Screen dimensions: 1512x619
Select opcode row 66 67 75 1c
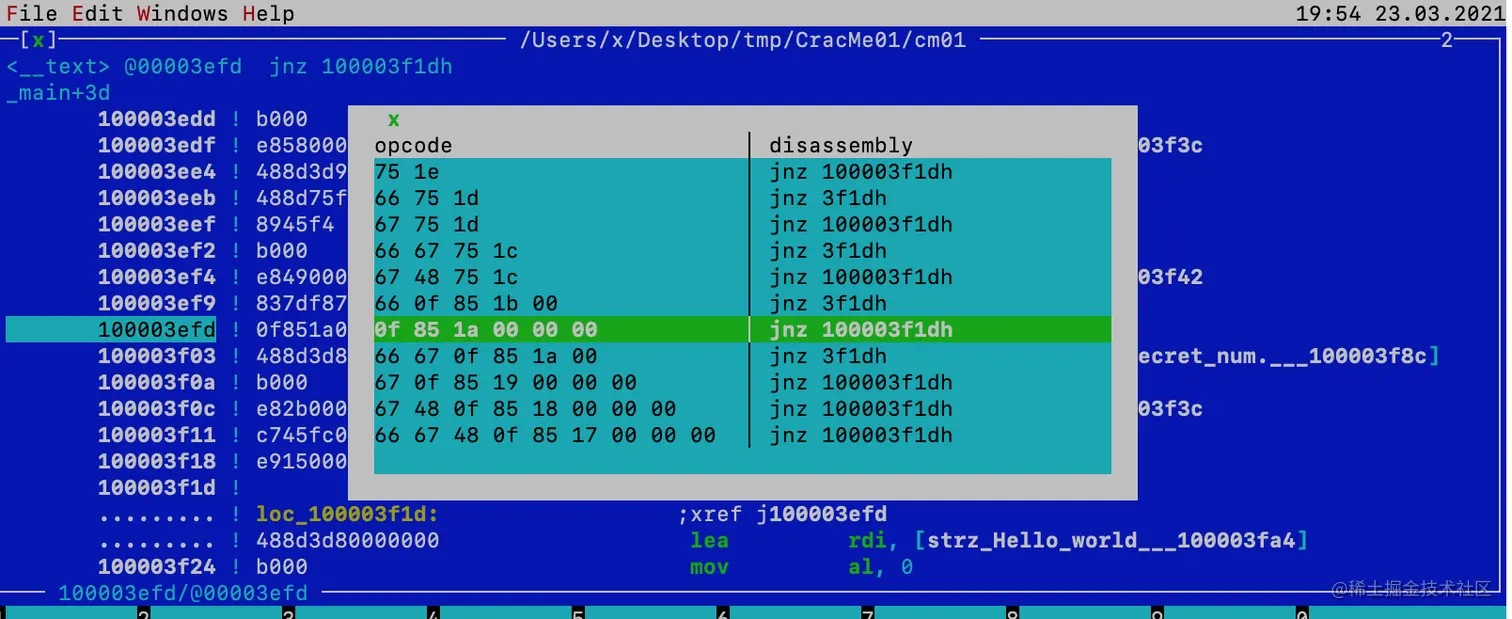pyautogui.click(x=742, y=250)
